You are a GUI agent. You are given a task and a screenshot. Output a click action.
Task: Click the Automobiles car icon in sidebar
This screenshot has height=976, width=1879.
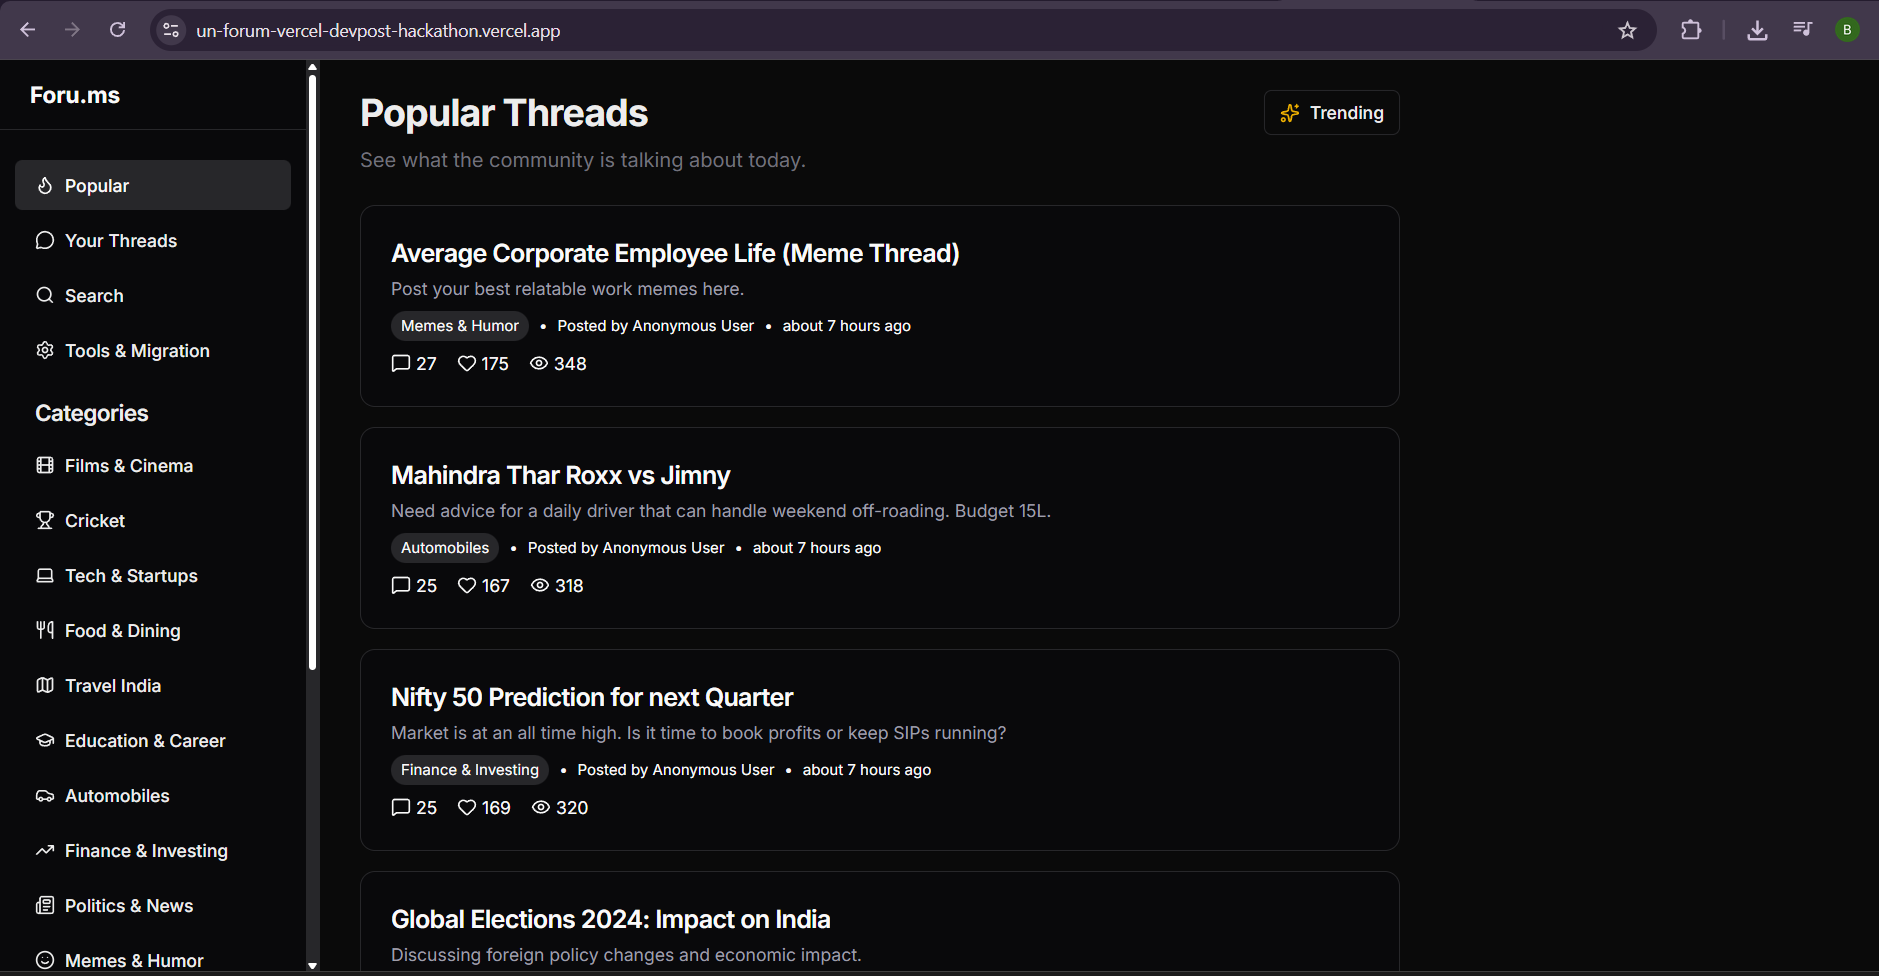pos(45,795)
